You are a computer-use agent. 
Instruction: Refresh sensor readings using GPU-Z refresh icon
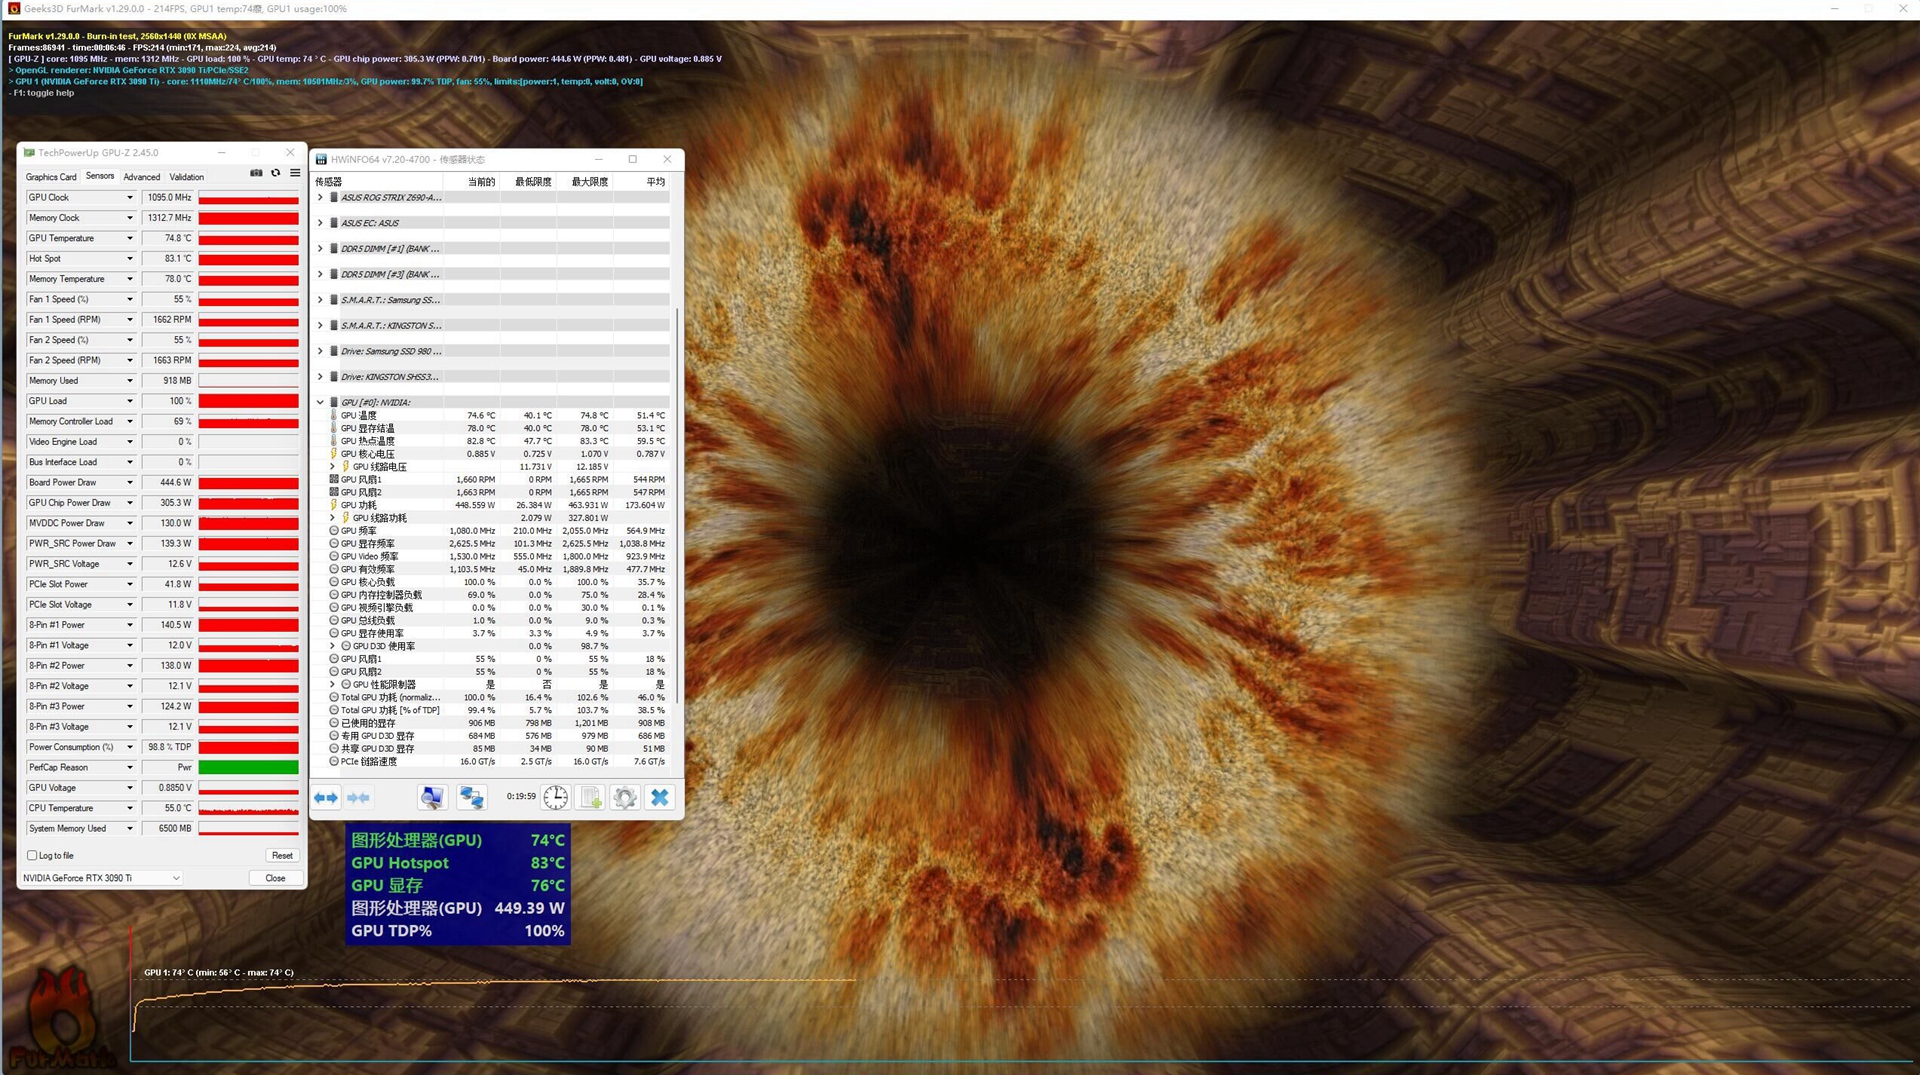275,173
